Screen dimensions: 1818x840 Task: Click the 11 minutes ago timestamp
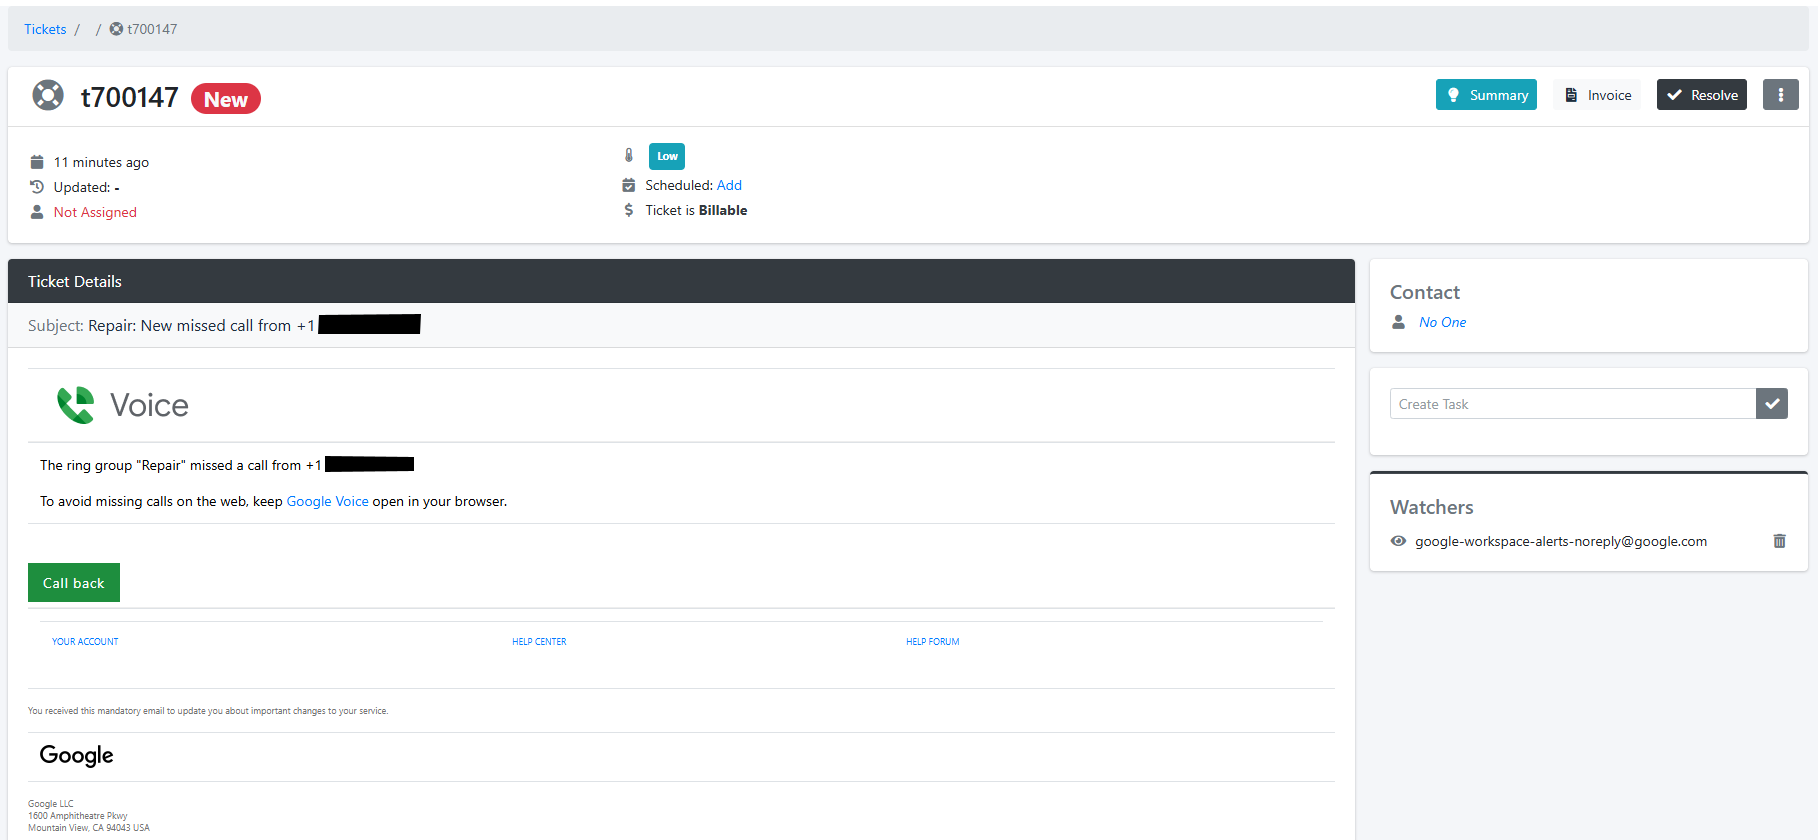101,162
